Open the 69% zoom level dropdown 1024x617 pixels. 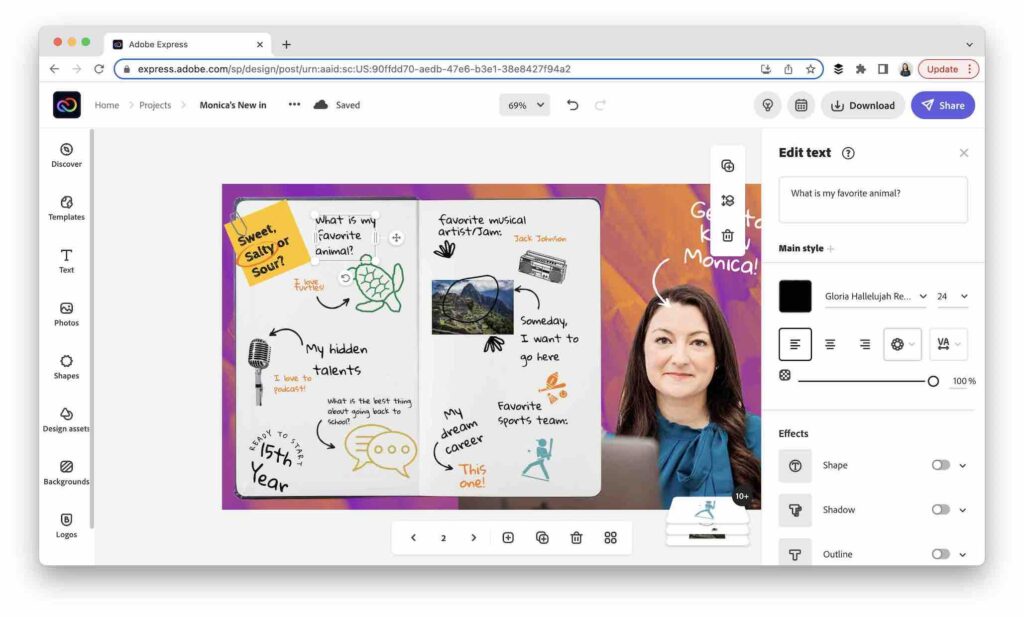coord(525,105)
